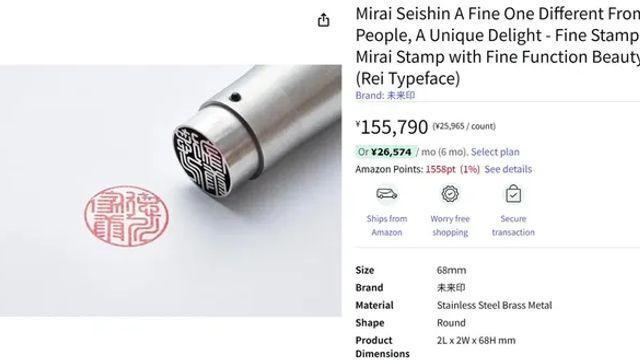The width and height of the screenshot is (640, 360).
Task: Click the main stamp product image
Action: [171, 190]
